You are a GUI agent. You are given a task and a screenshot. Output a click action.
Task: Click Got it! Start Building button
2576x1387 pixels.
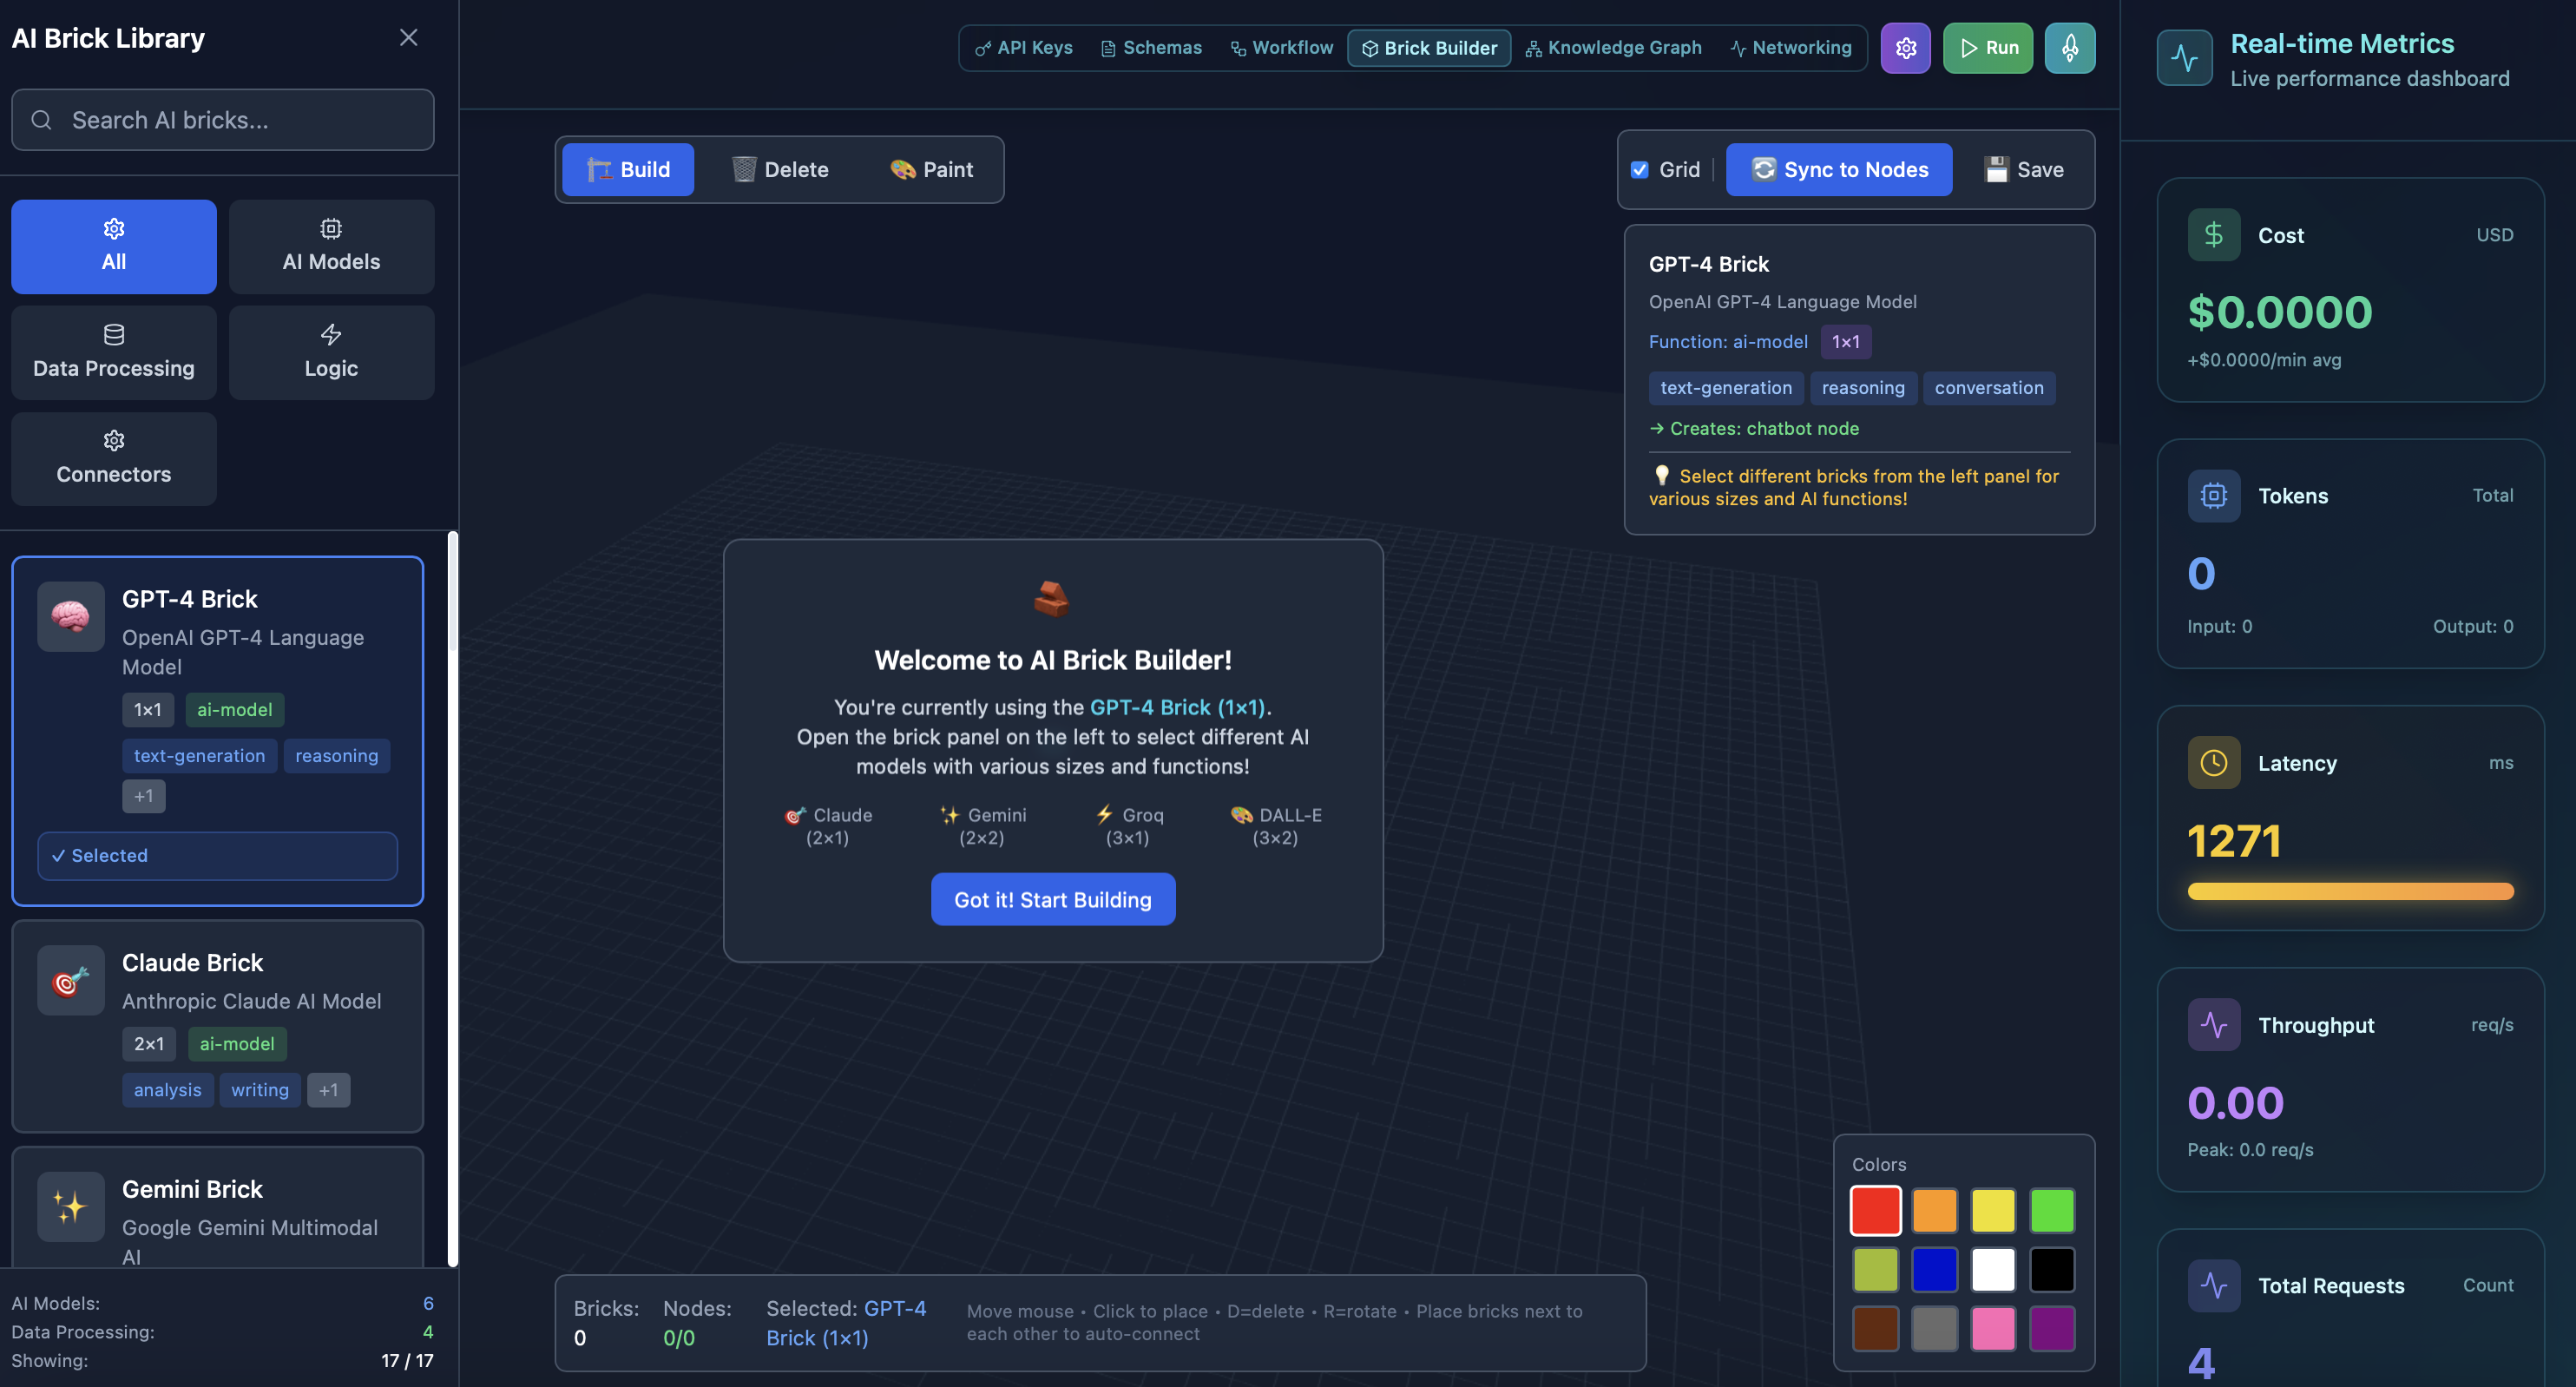click(x=1052, y=899)
